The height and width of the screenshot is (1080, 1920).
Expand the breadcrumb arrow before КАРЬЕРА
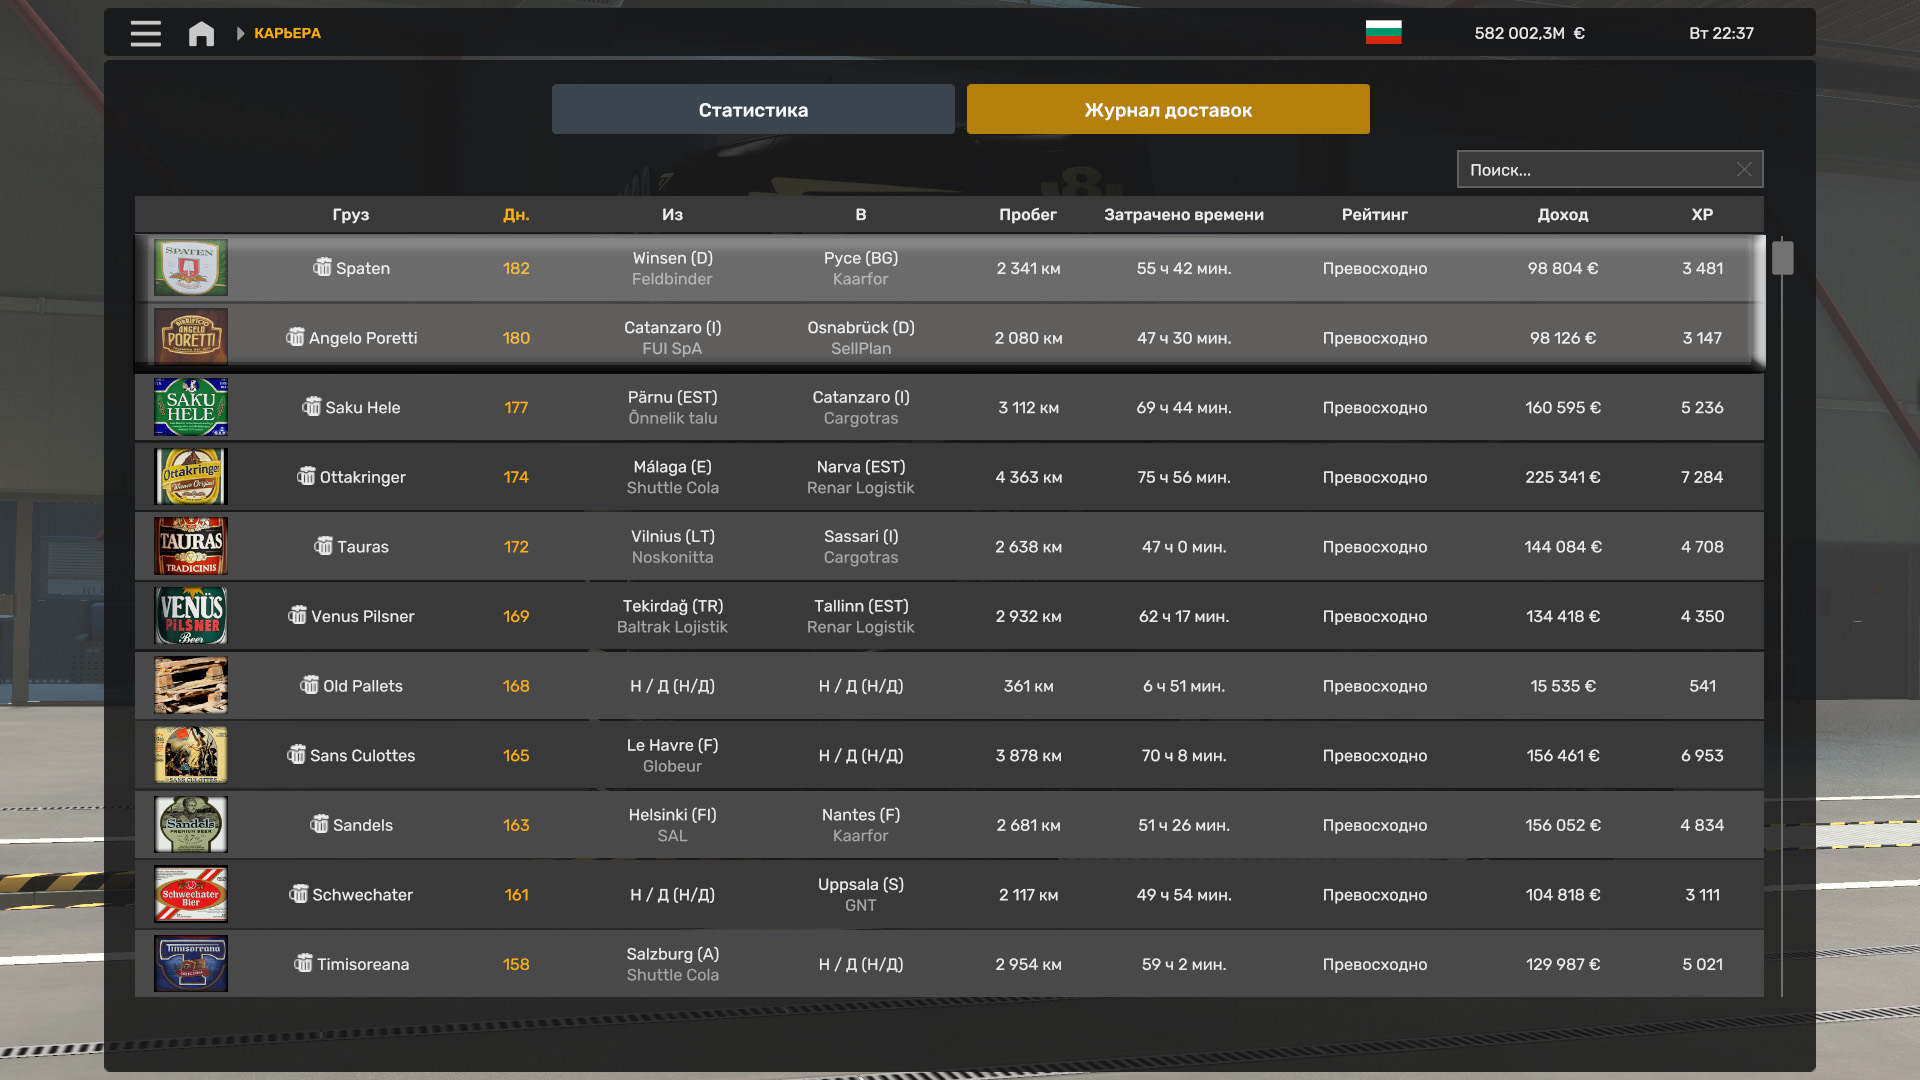240,33
